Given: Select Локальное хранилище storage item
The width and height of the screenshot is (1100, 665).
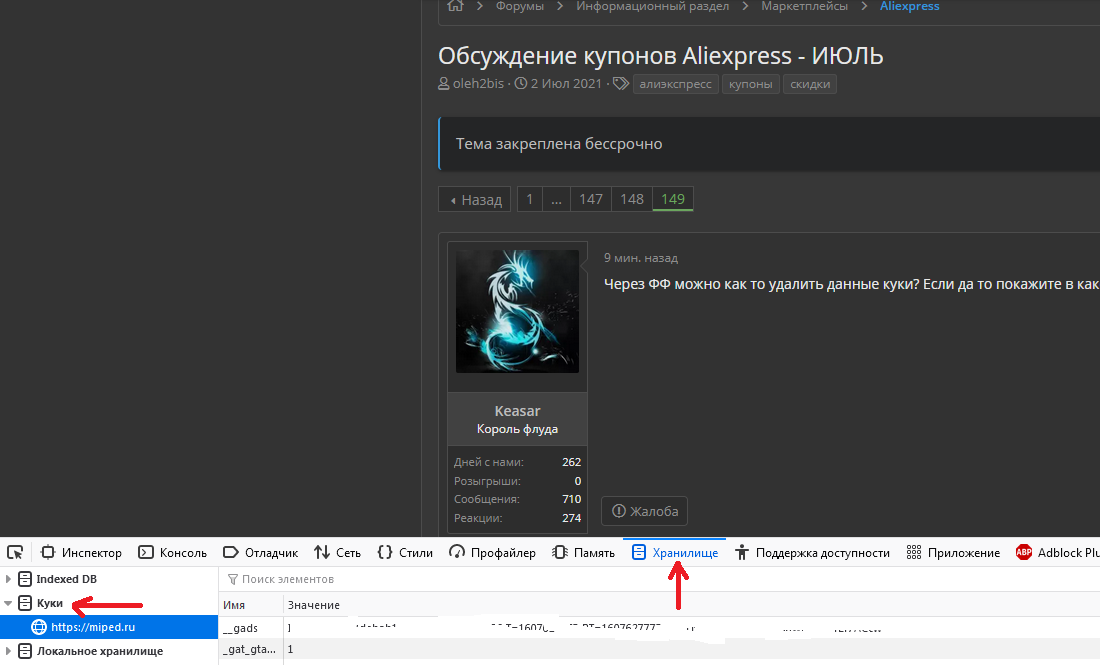Looking at the screenshot, I should tap(100, 651).
